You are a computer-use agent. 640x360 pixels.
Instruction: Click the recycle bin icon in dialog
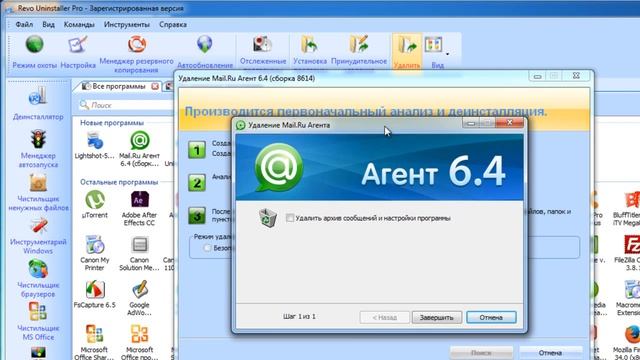click(x=267, y=218)
